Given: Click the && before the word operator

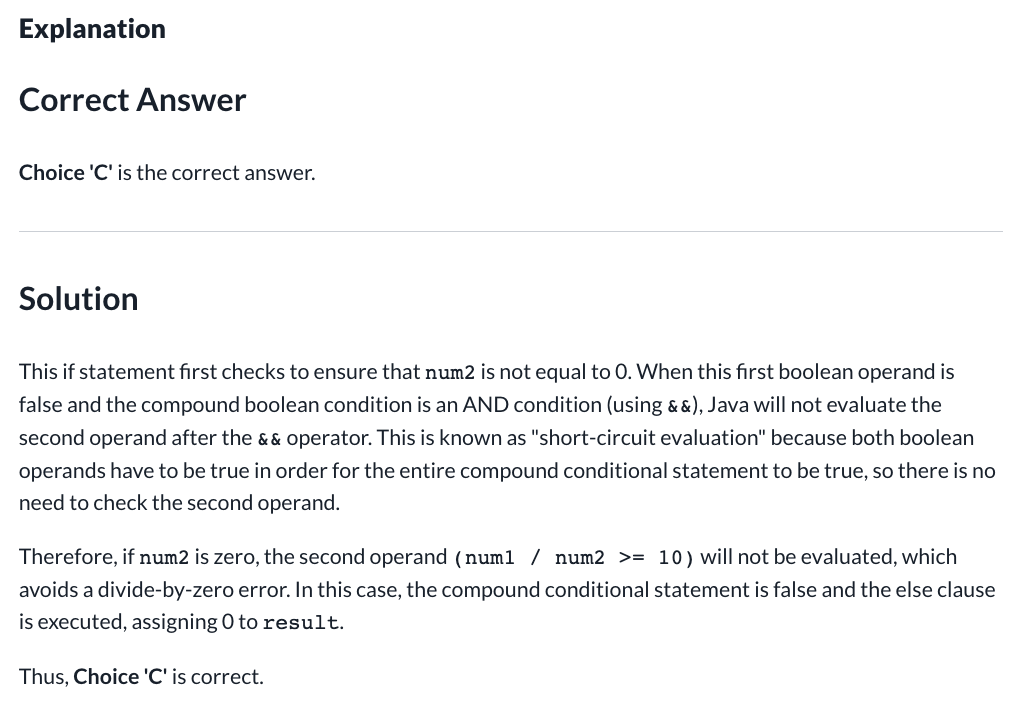Looking at the screenshot, I should click(x=269, y=439).
